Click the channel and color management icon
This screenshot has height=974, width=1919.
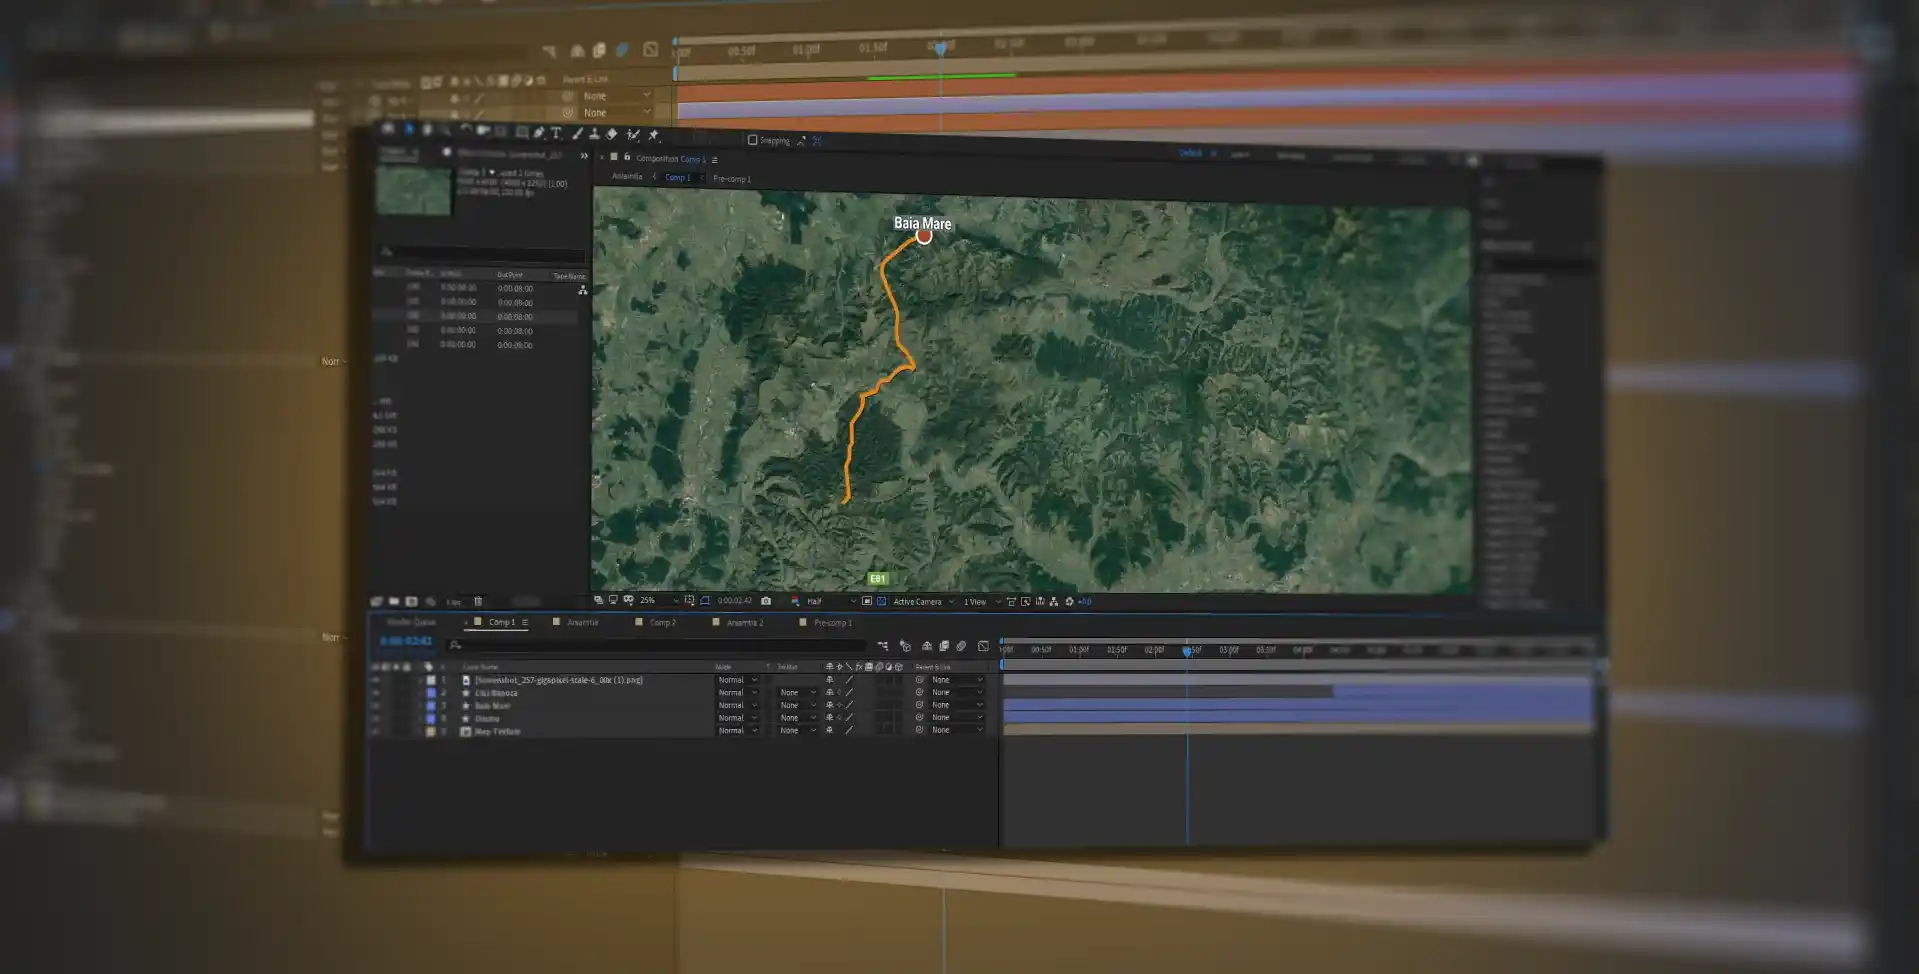coord(795,601)
